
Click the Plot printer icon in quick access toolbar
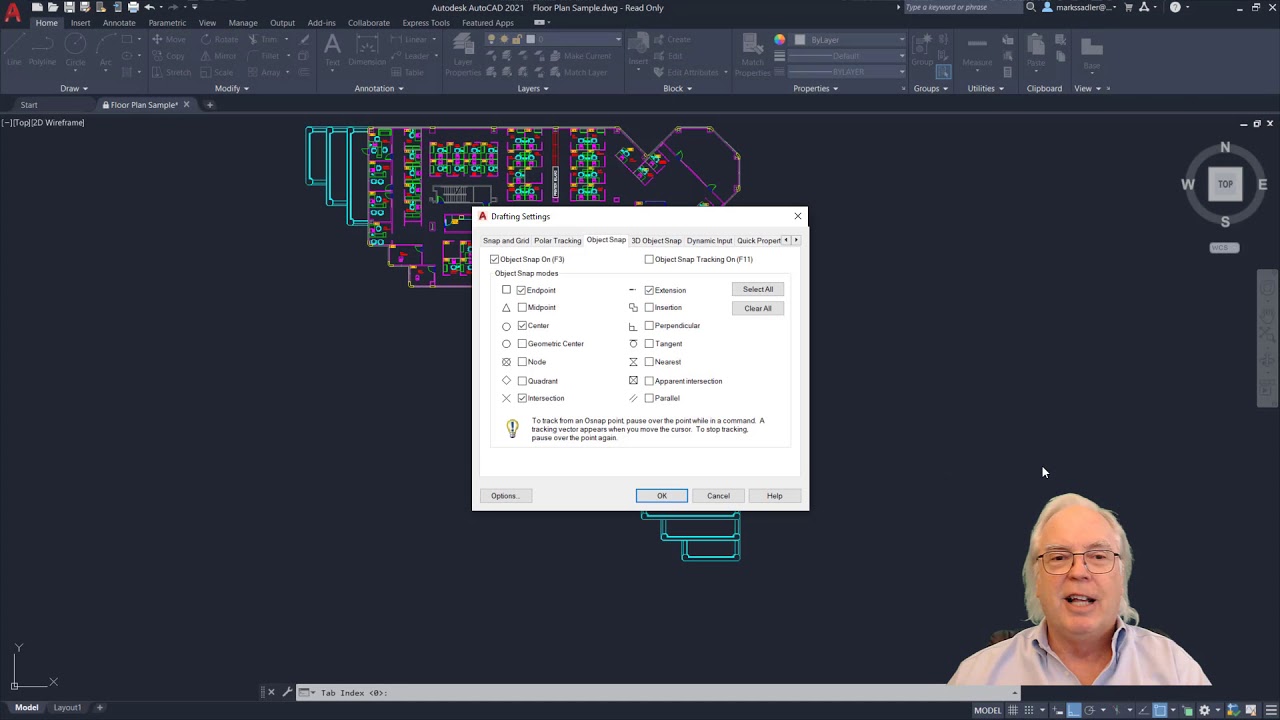(x=133, y=7)
